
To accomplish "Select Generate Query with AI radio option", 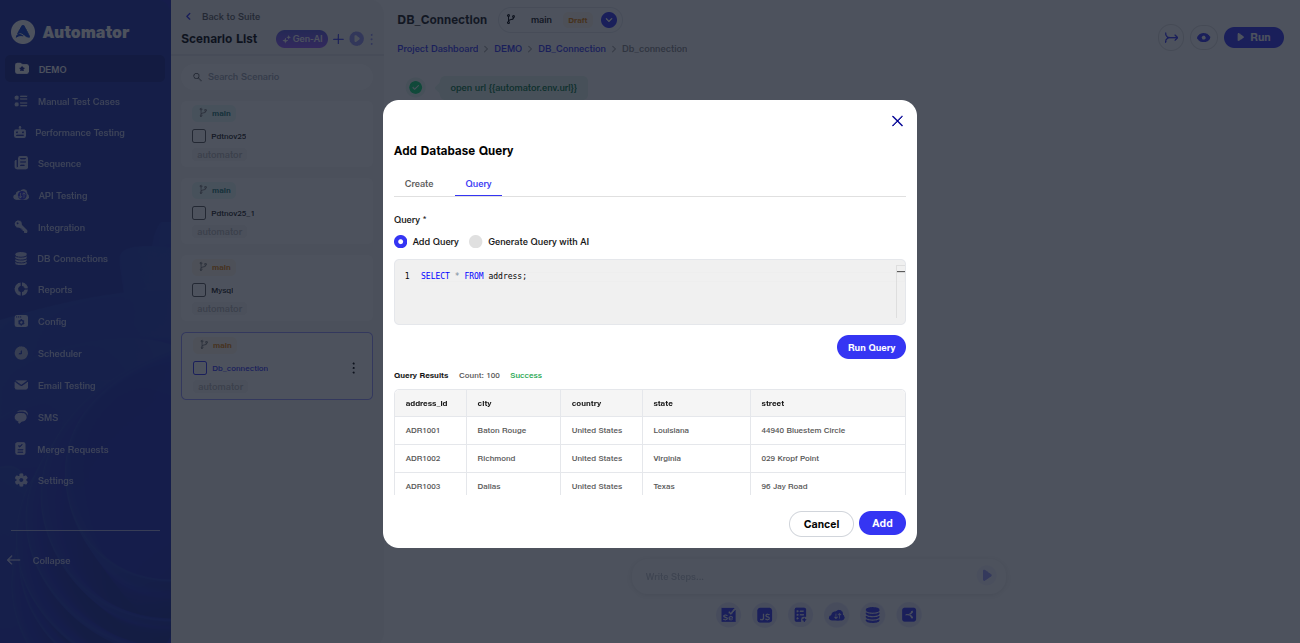I will [476, 242].
